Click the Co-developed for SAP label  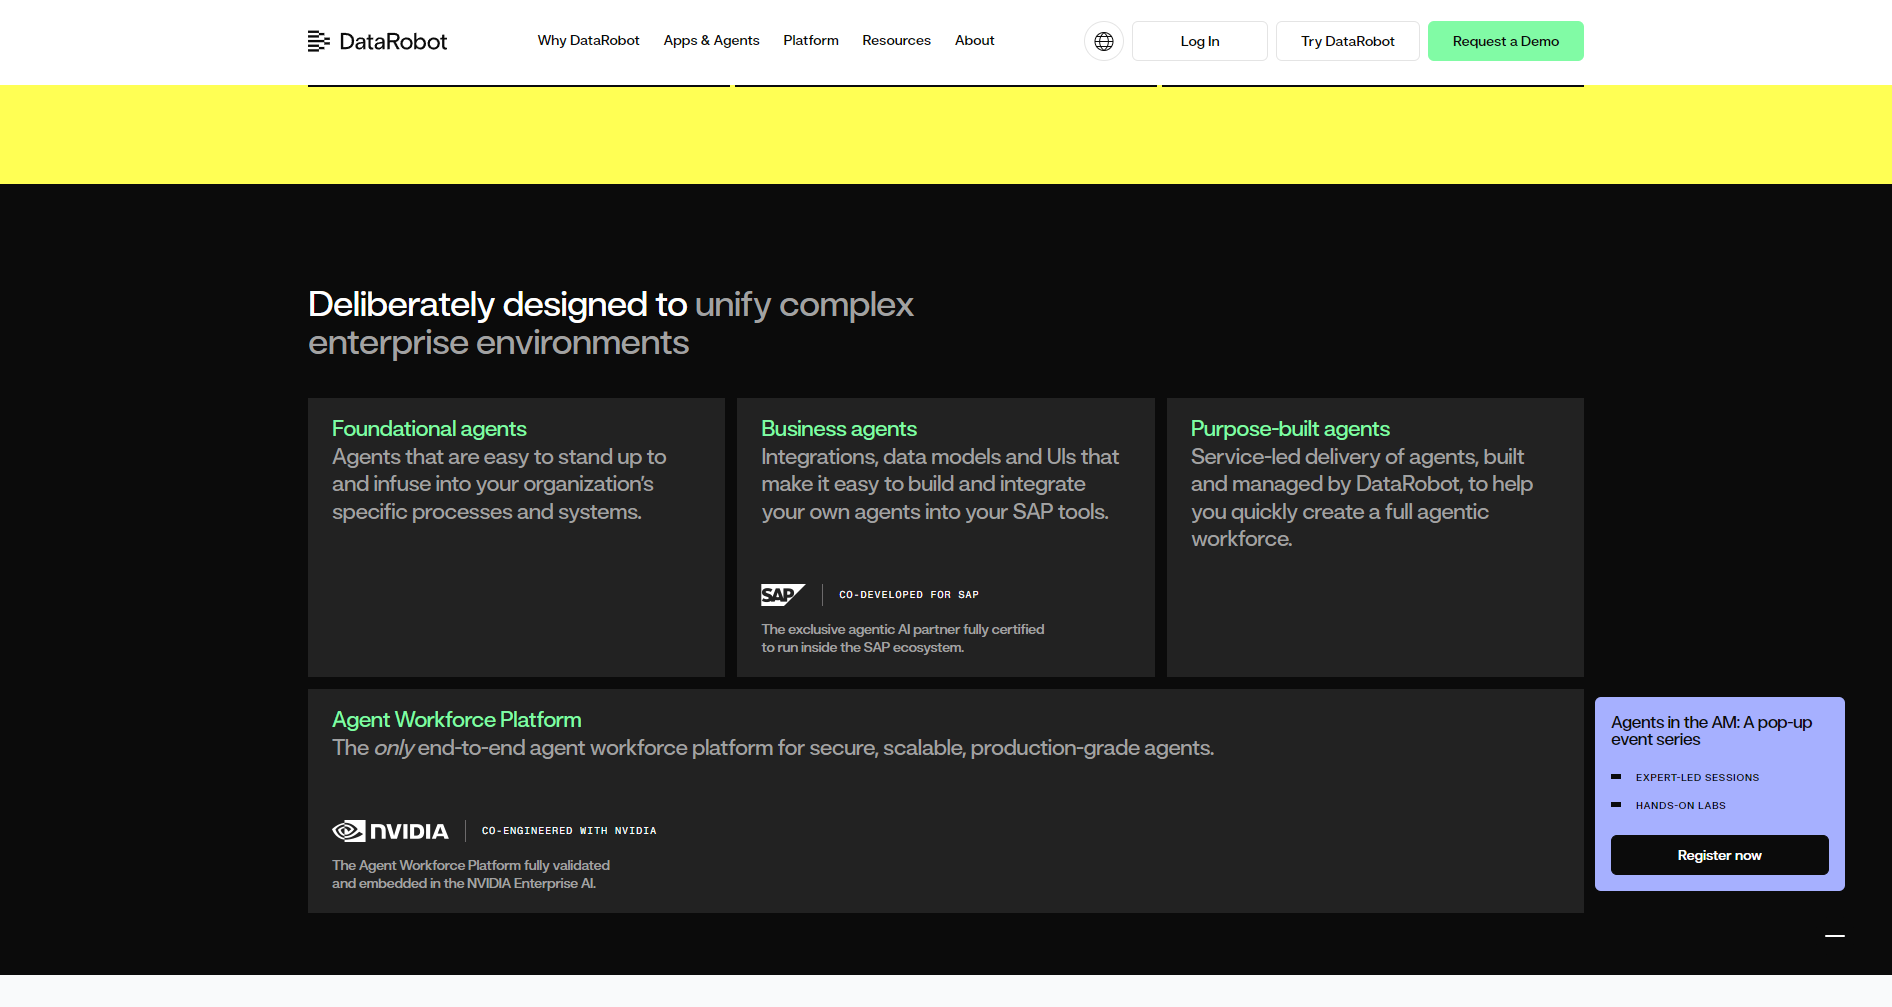click(x=908, y=595)
